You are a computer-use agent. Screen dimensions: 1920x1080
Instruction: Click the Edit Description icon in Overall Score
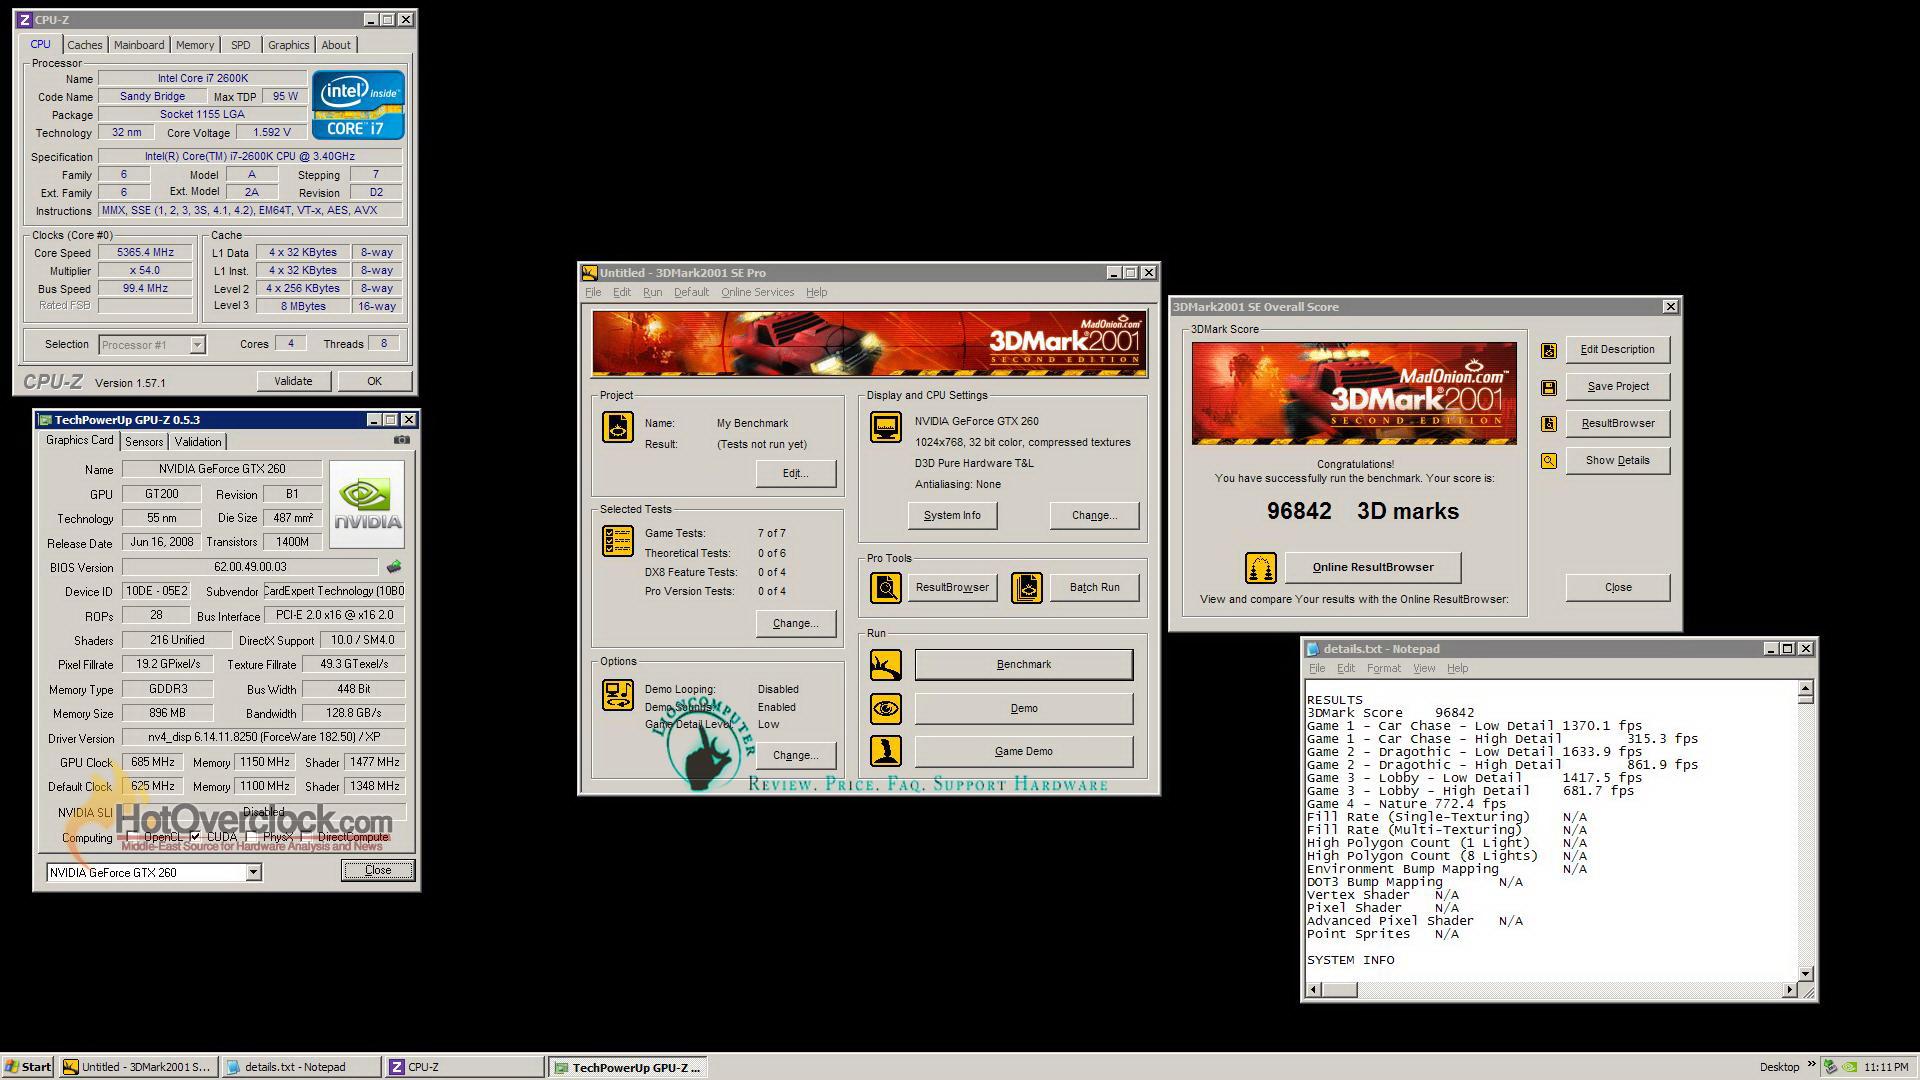pyautogui.click(x=1548, y=350)
